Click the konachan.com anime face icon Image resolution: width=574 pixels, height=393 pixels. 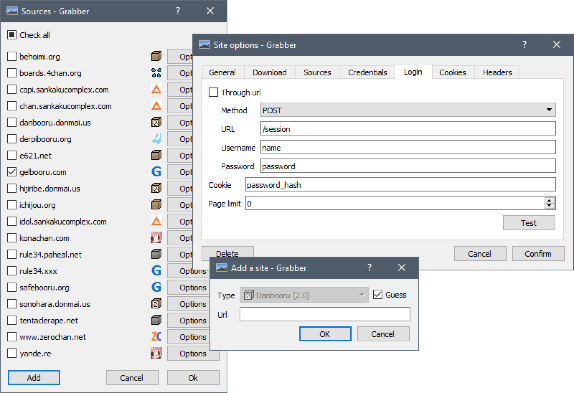(x=156, y=237)
